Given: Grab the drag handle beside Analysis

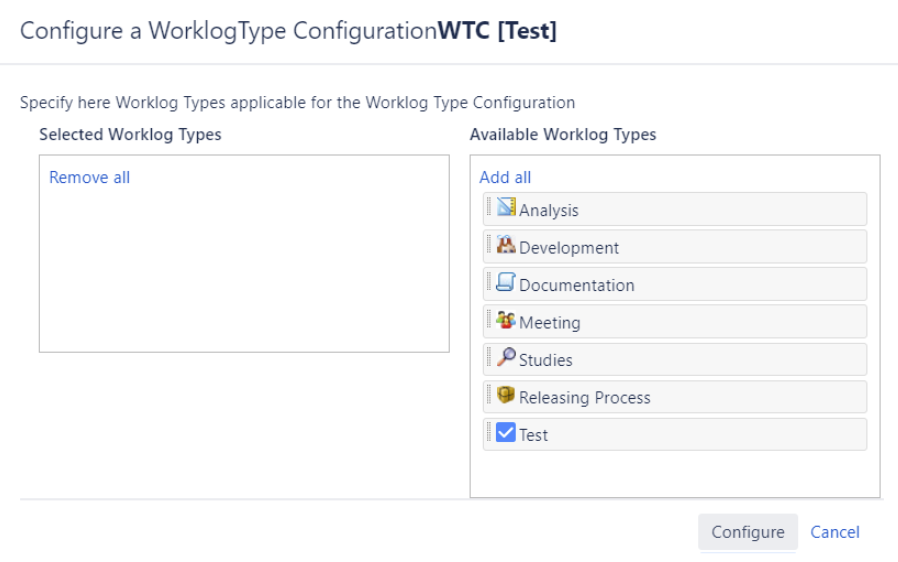Looking at the screenshot, I should click(489, 208).
